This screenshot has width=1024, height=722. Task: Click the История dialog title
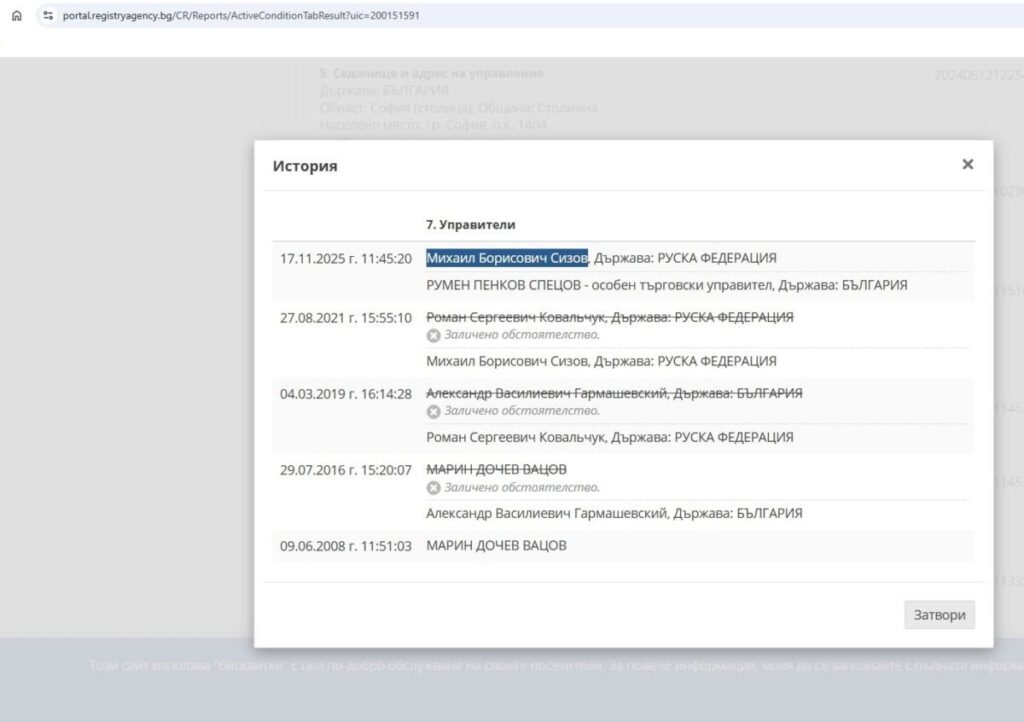[305, 166]
